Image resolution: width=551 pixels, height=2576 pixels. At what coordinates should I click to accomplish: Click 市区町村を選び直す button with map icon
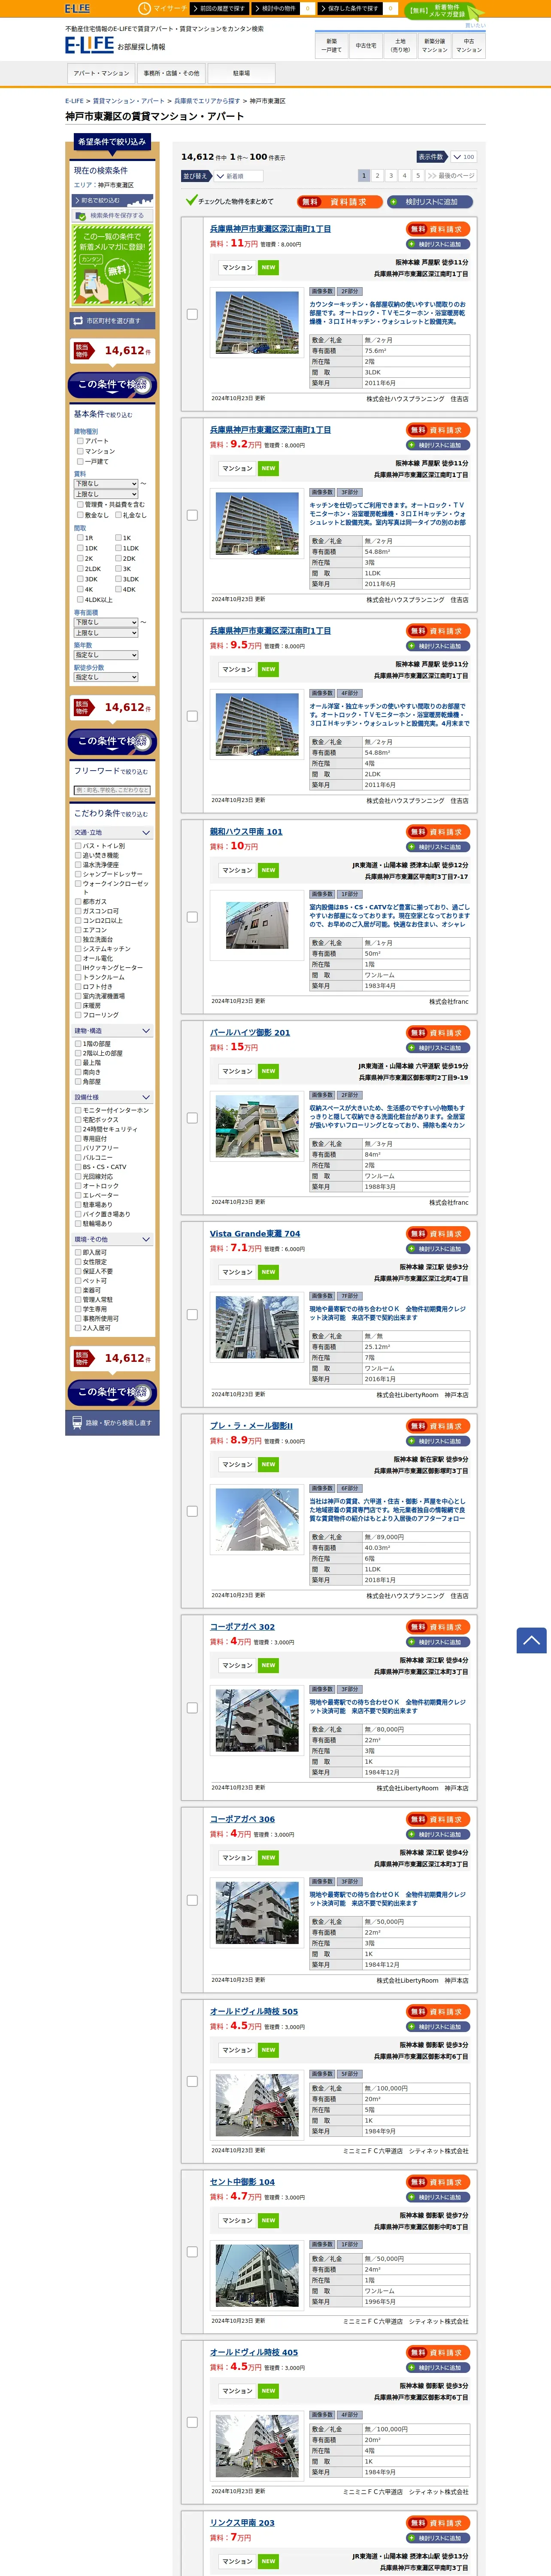click(112, 321)
